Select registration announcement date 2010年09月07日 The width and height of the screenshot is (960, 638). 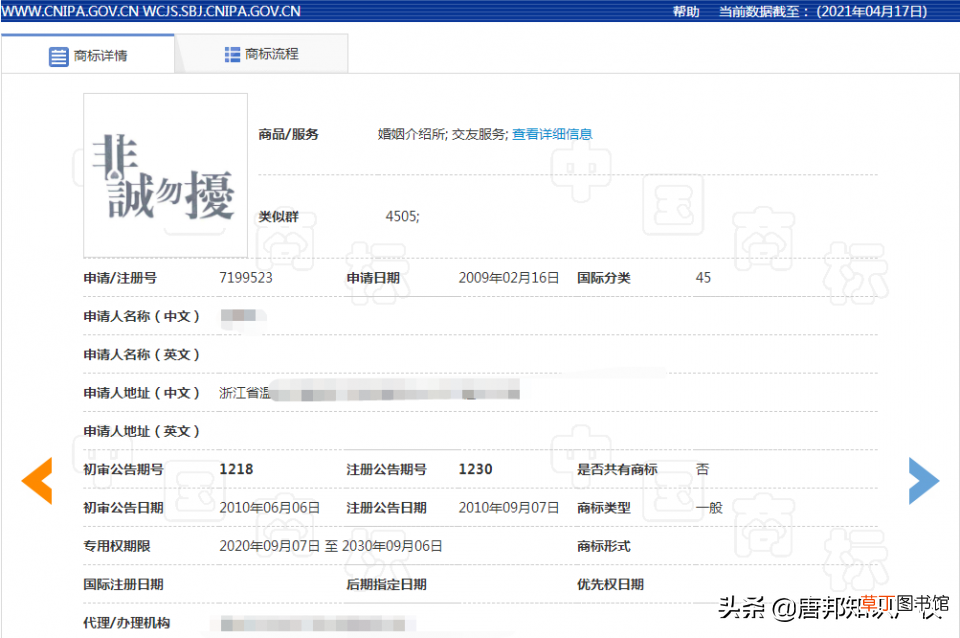509,508
